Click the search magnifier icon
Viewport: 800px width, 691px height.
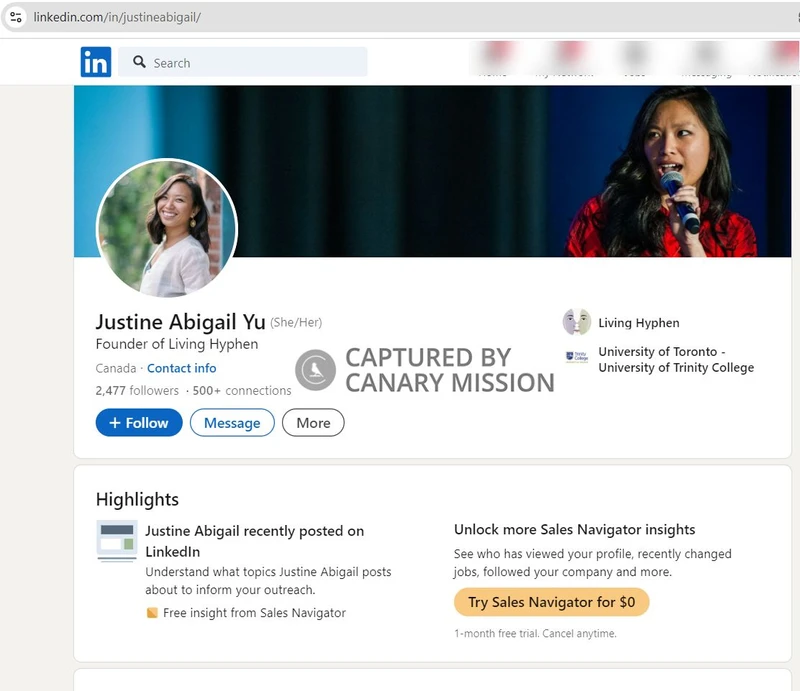pyautogui.click(x=139, y=62)
